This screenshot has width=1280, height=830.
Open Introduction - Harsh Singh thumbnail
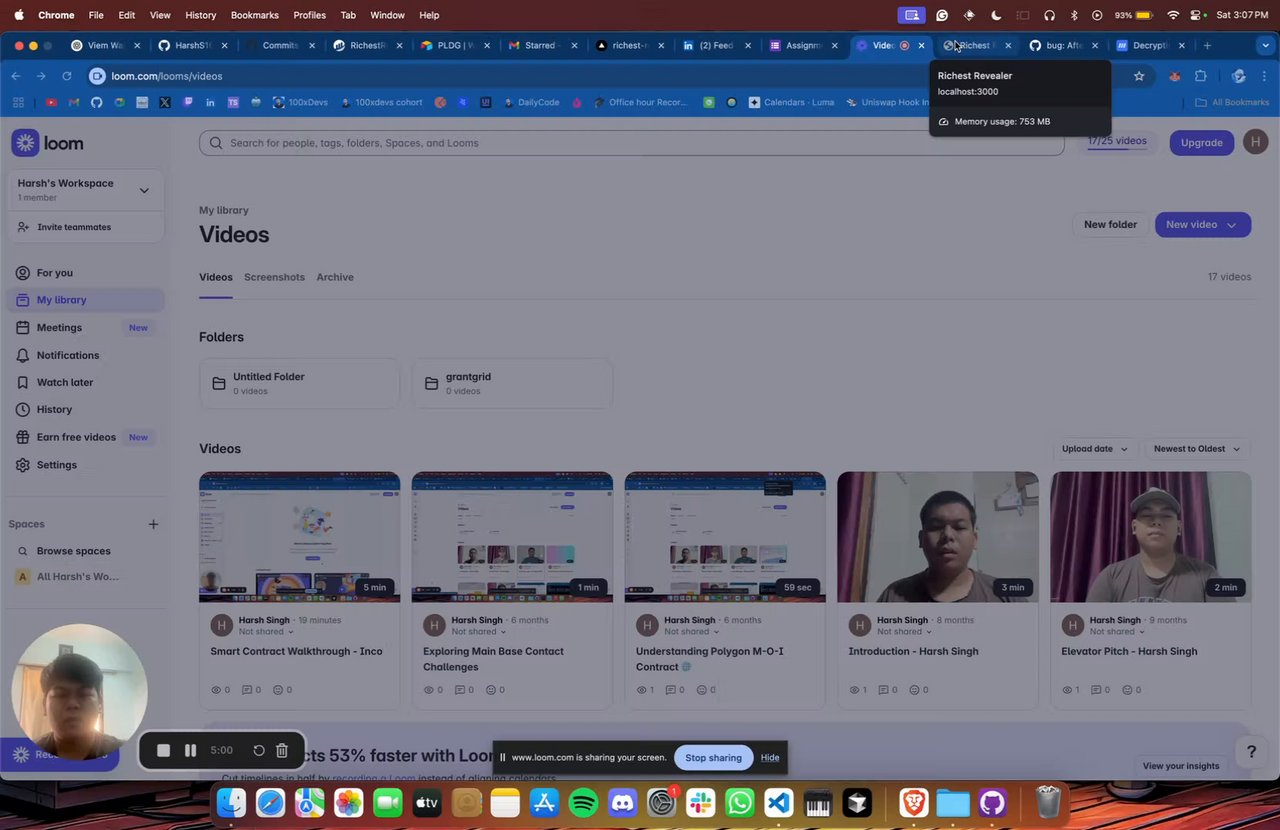pos(937,537)
